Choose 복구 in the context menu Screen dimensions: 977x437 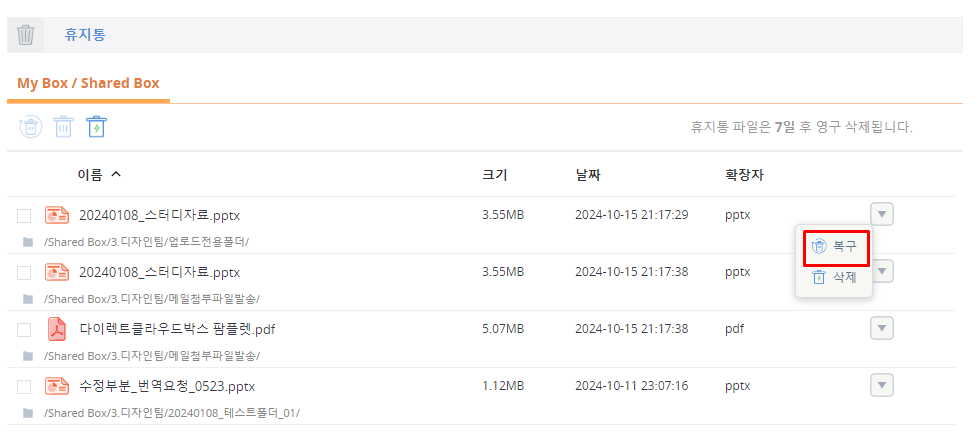[x=835, y=247]
